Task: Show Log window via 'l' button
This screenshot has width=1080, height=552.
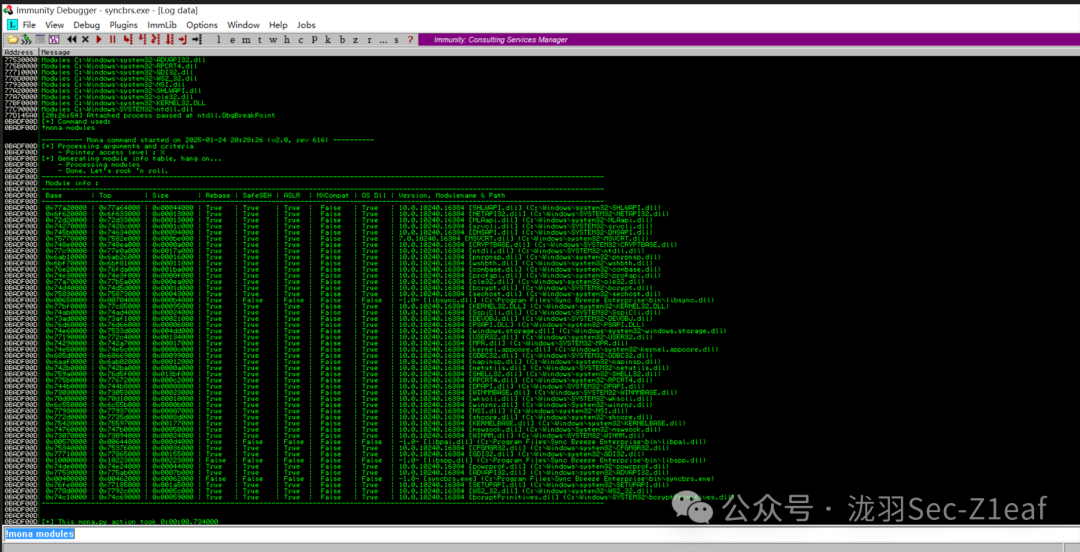Action: point(218,40)
